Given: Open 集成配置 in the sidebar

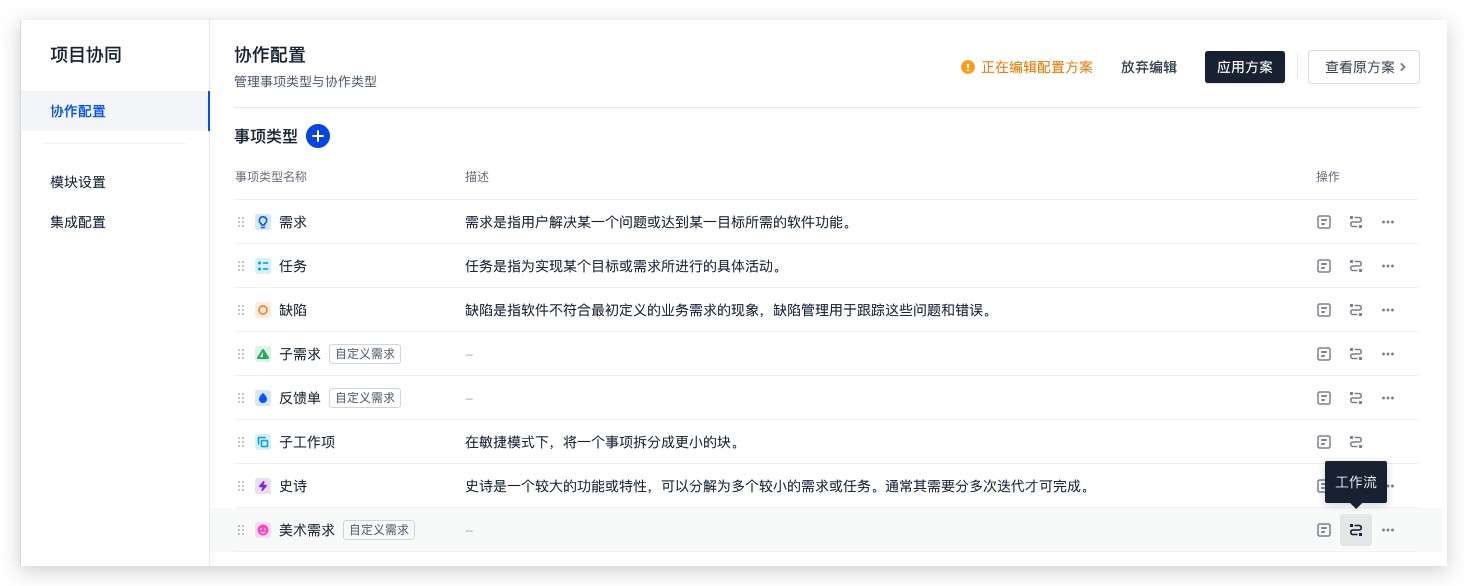Looking at the screenshot, I should 78,222.
